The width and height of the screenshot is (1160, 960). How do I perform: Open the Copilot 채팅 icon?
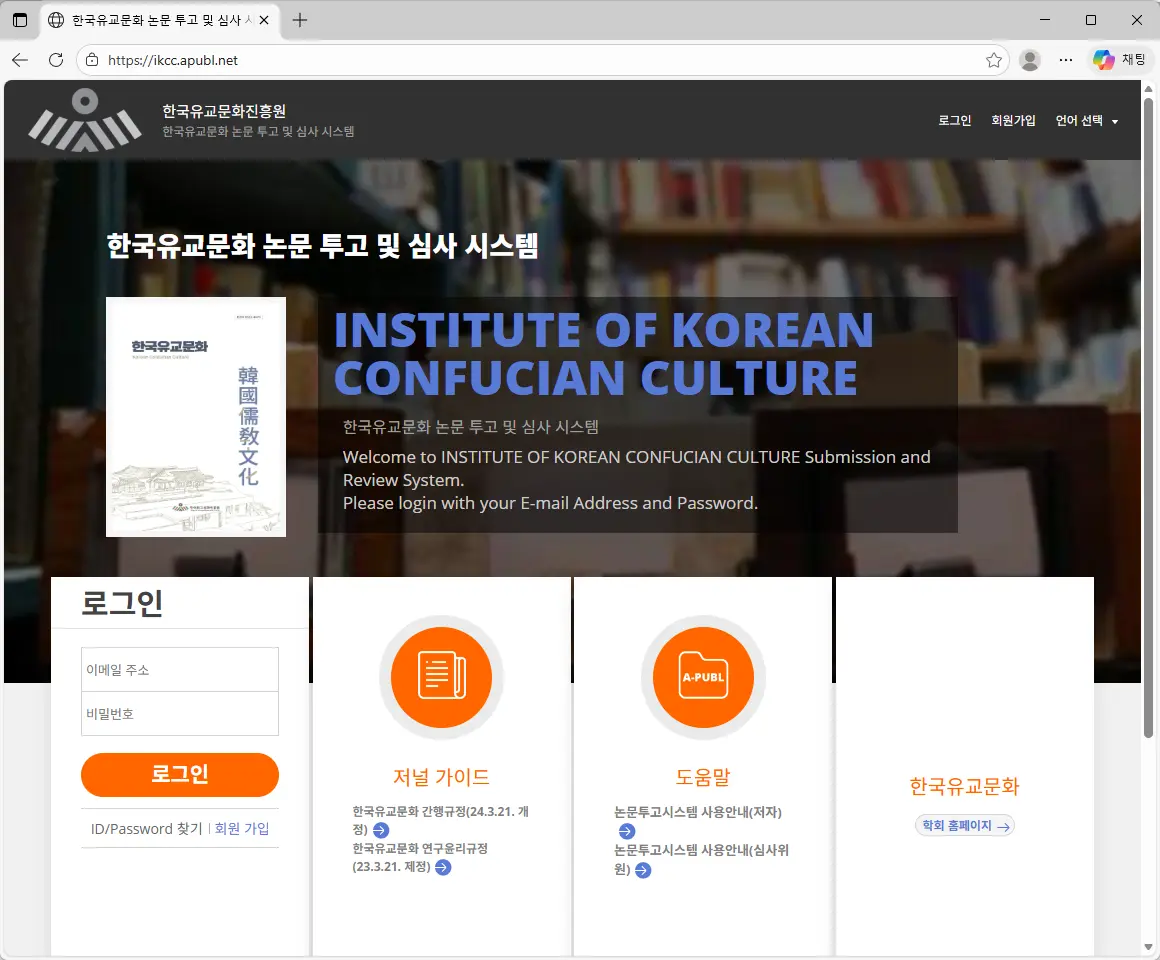pos(1103,59)
